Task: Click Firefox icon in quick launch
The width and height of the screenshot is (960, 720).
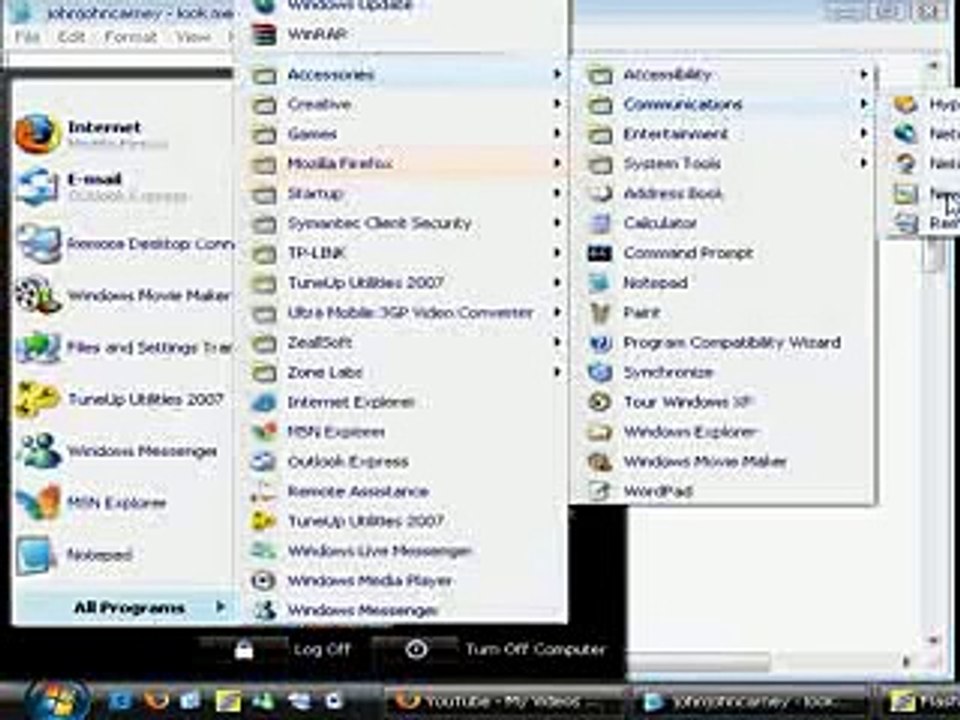Action: pyautogui.click(x=156, y=699)
